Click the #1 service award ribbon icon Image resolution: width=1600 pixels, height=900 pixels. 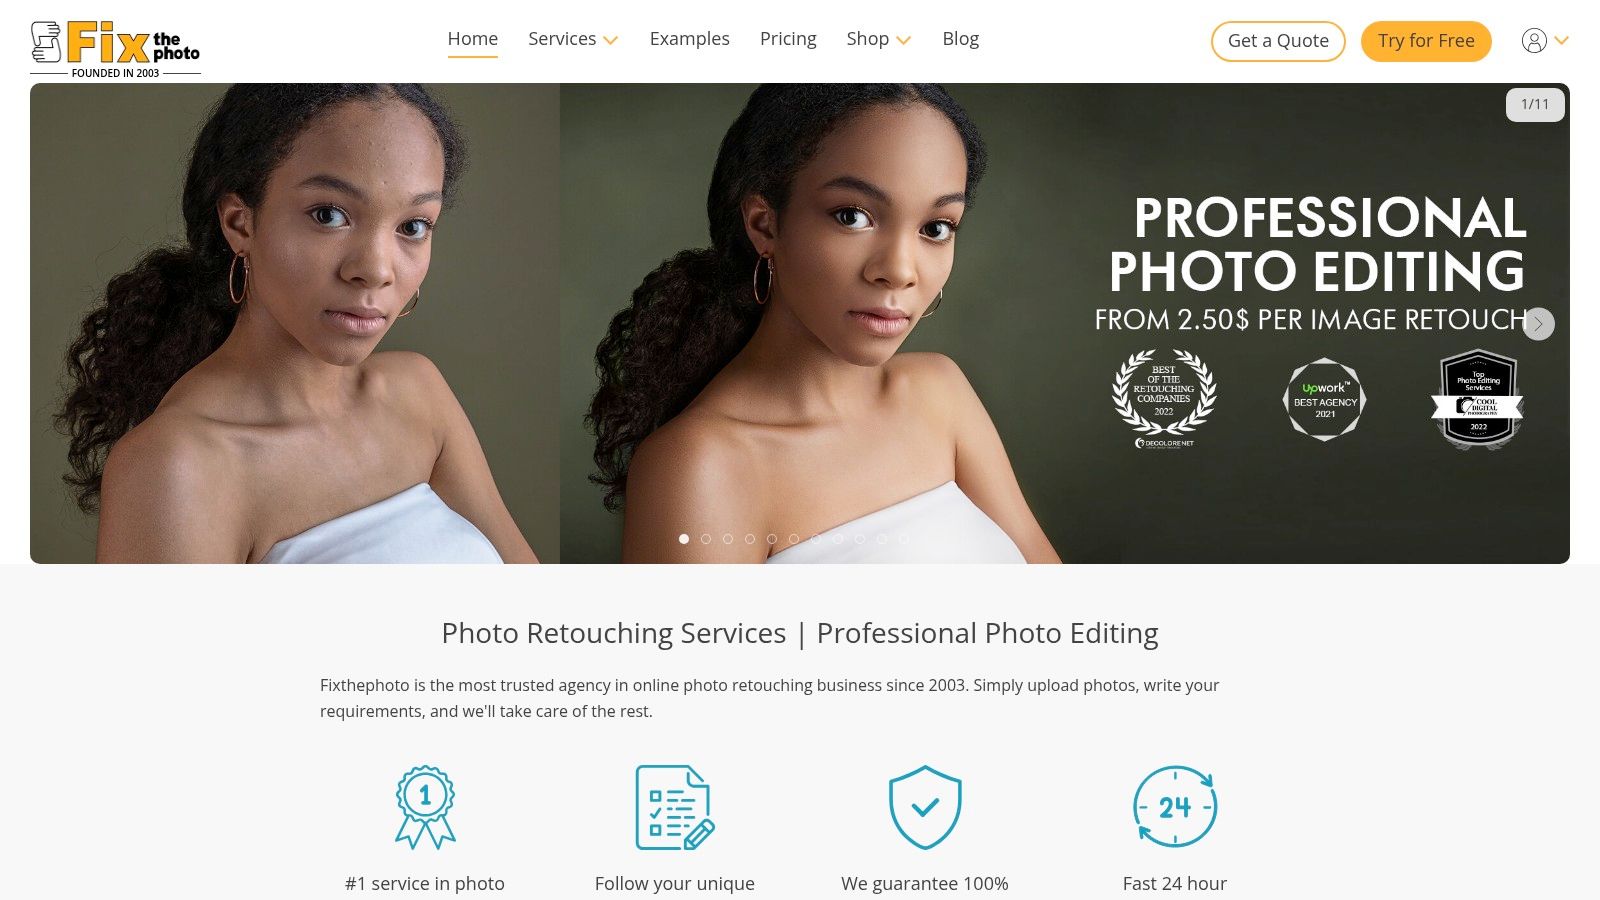[x=425, y=807]
